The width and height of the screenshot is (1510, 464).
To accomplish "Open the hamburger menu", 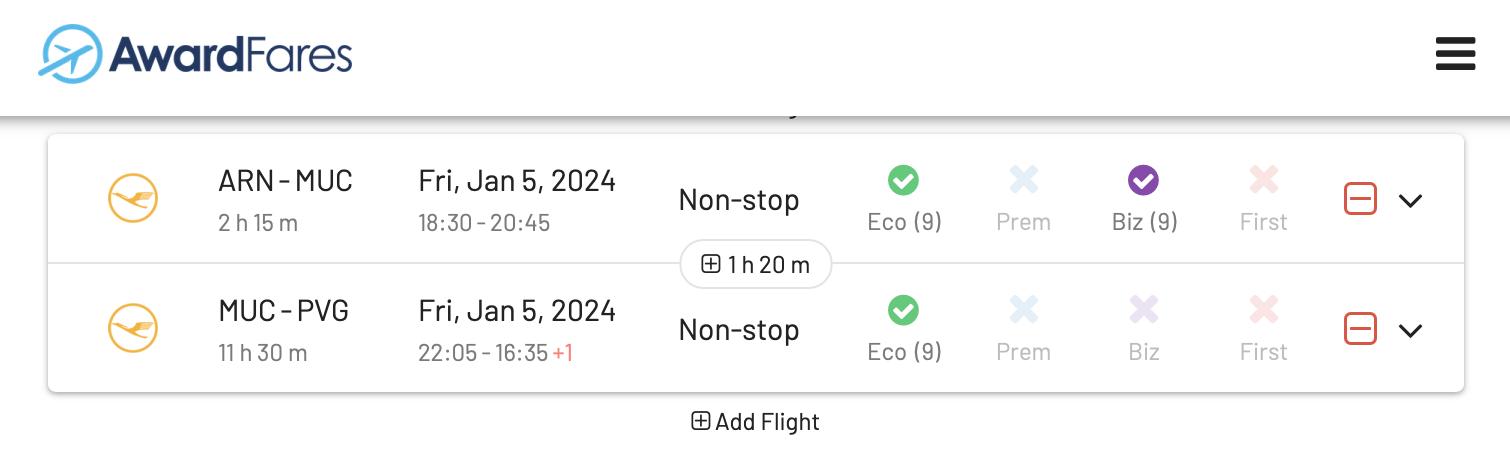I will coord(1455,54).
